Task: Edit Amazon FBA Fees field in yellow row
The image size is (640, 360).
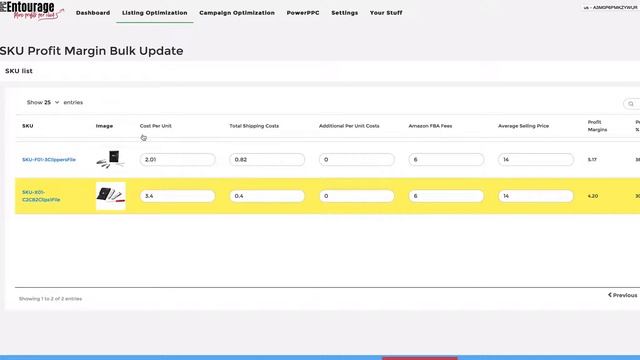Action: [446, 196]
